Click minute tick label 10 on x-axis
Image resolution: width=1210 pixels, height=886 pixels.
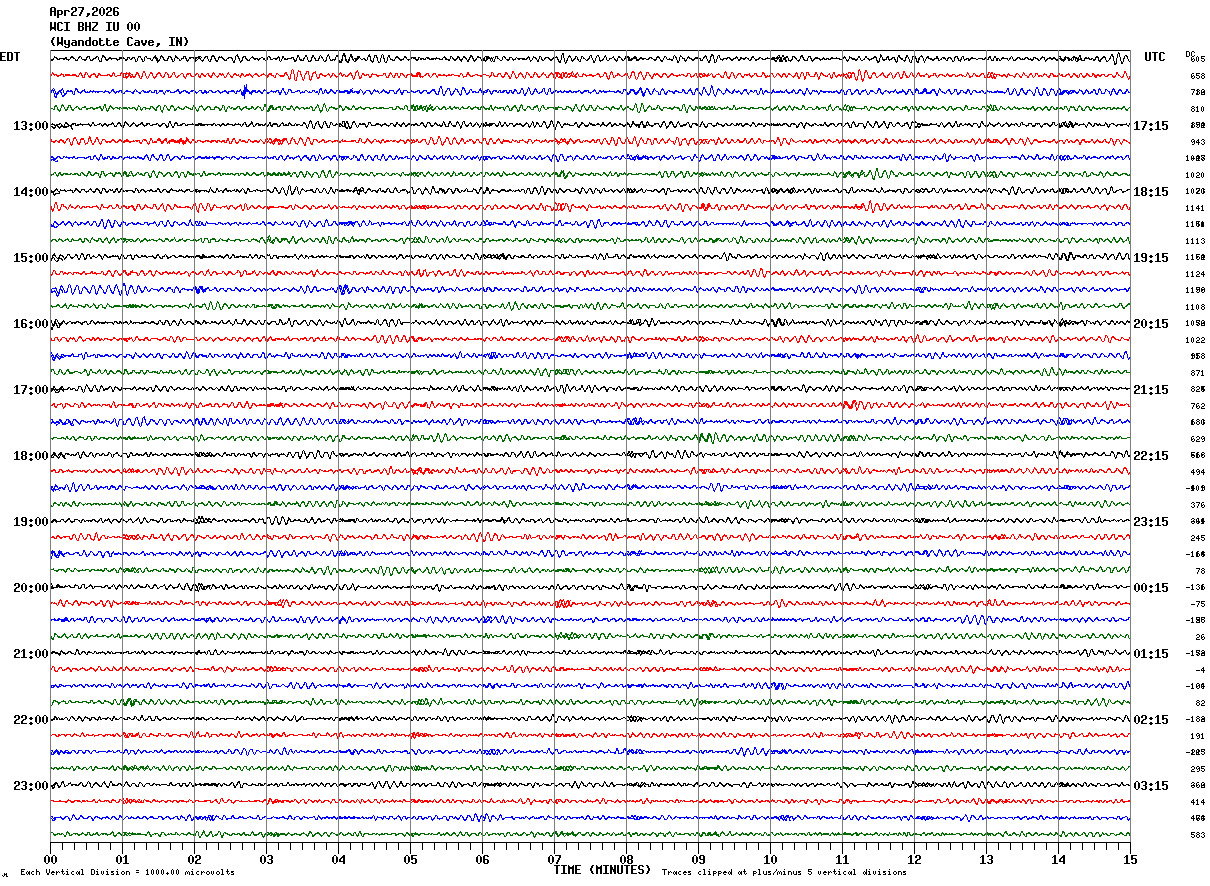[770, 859]
